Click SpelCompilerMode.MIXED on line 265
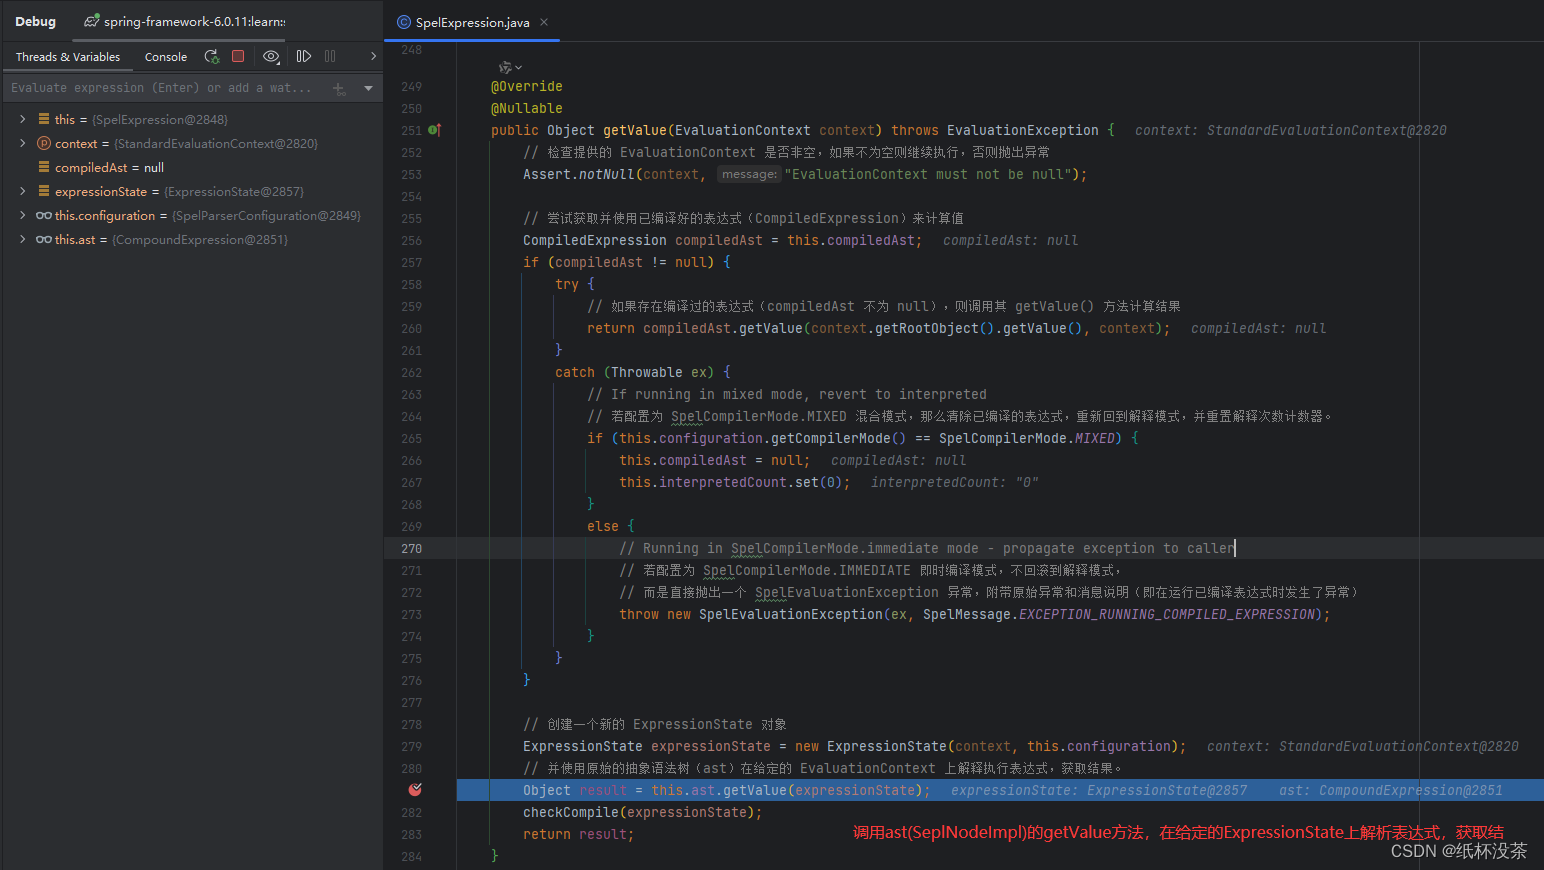 [1027, 438]
